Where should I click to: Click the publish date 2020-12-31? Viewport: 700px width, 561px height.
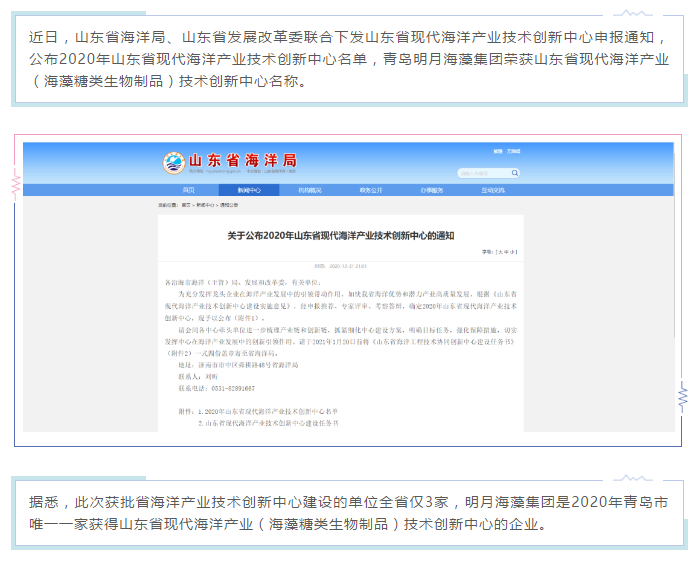click(342, 266)
